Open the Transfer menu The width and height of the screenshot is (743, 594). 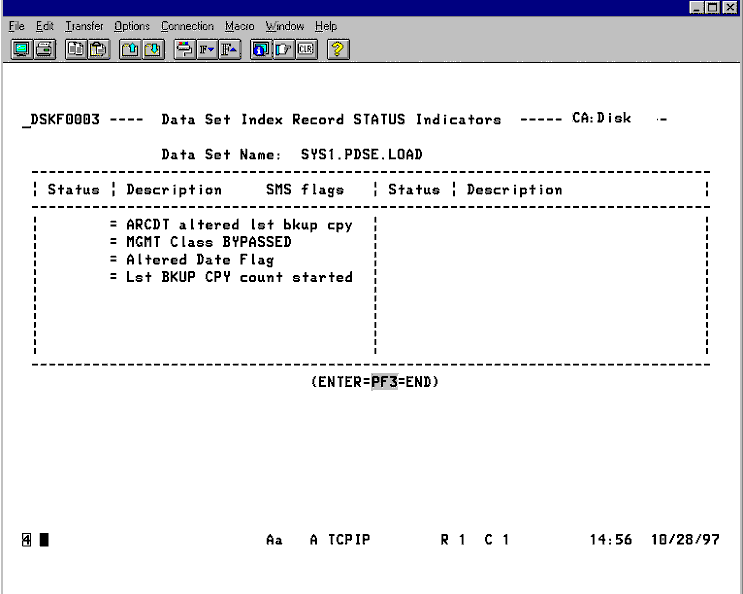[x=84, y=26]
